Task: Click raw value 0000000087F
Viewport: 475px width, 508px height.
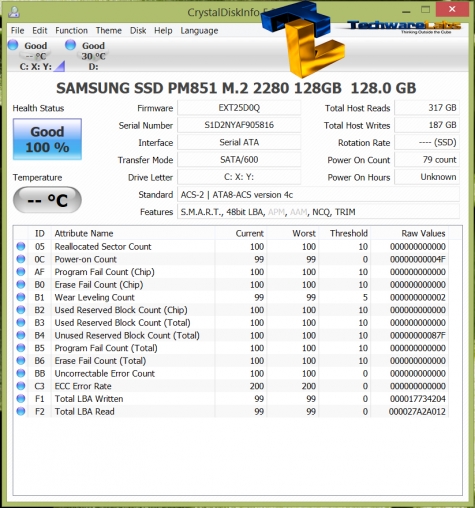Action: coord(418,335)
